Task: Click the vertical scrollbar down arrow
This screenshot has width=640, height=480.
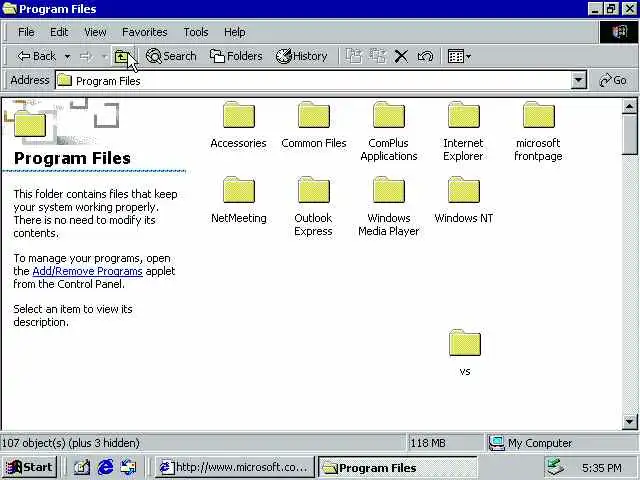Action: (x=629, y=421)
